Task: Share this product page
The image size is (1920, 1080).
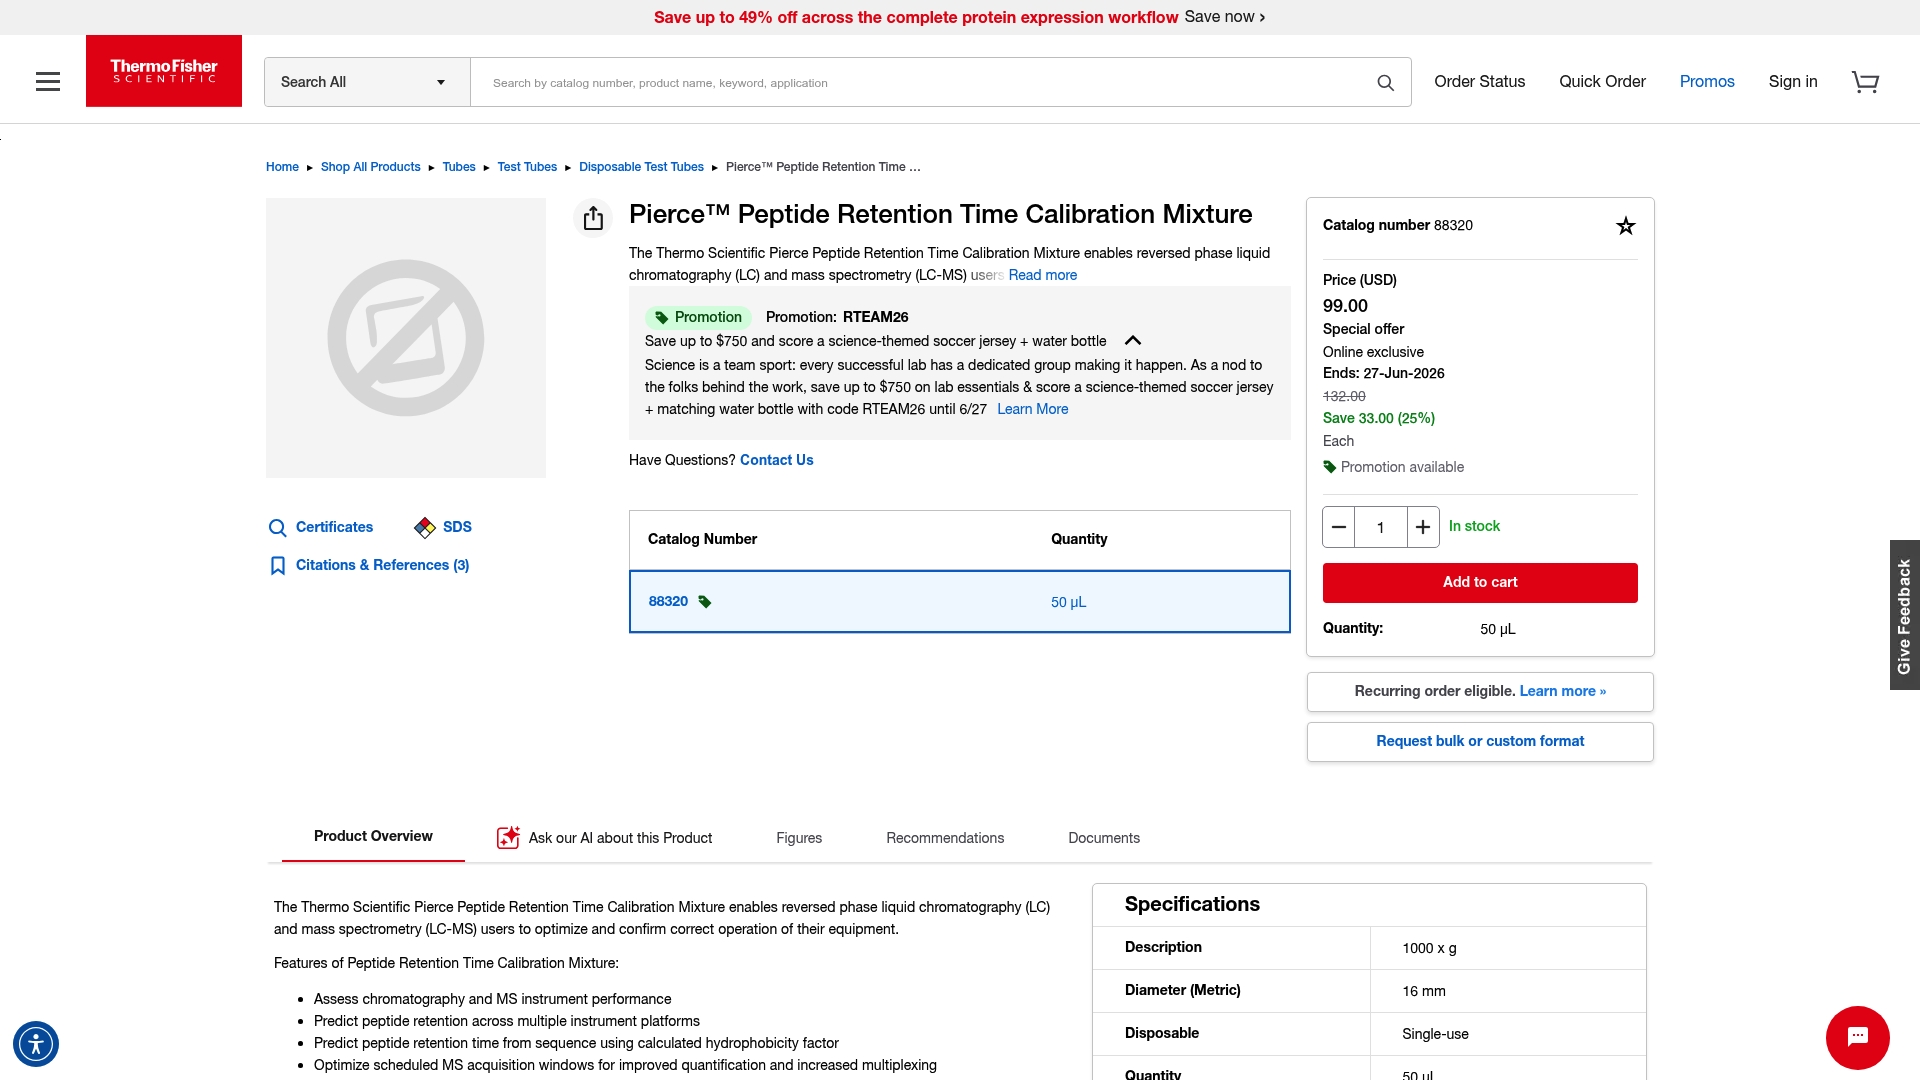Action: click(593, 218)
